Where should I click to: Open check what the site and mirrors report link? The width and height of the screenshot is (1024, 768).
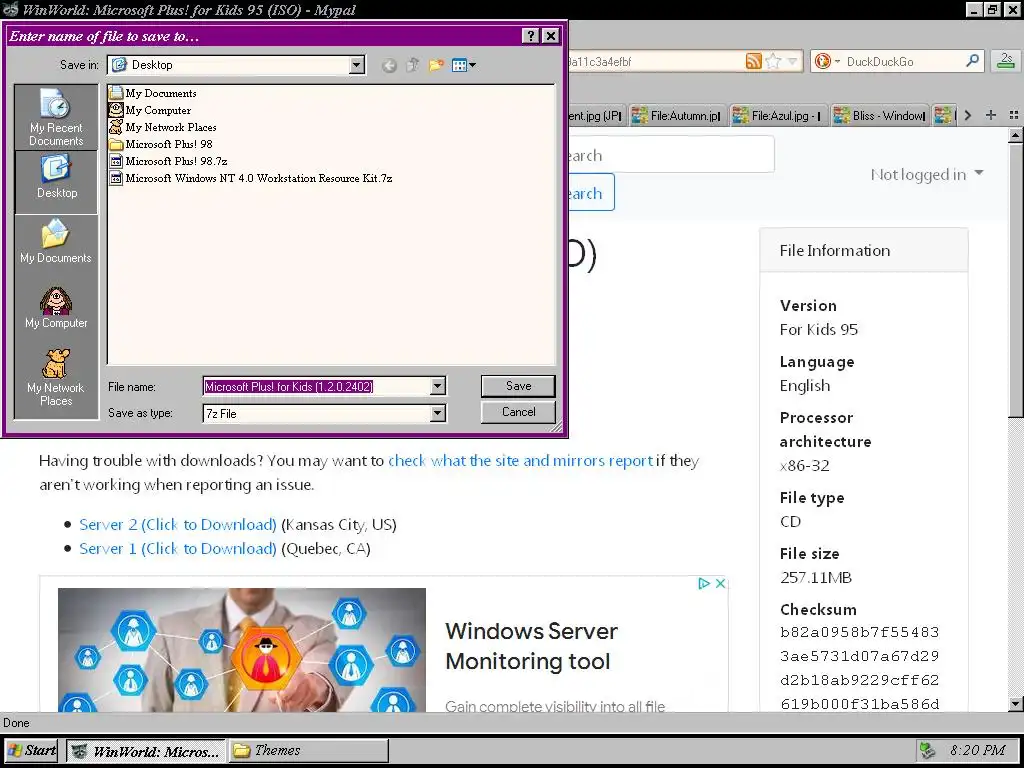pos(520,460)
